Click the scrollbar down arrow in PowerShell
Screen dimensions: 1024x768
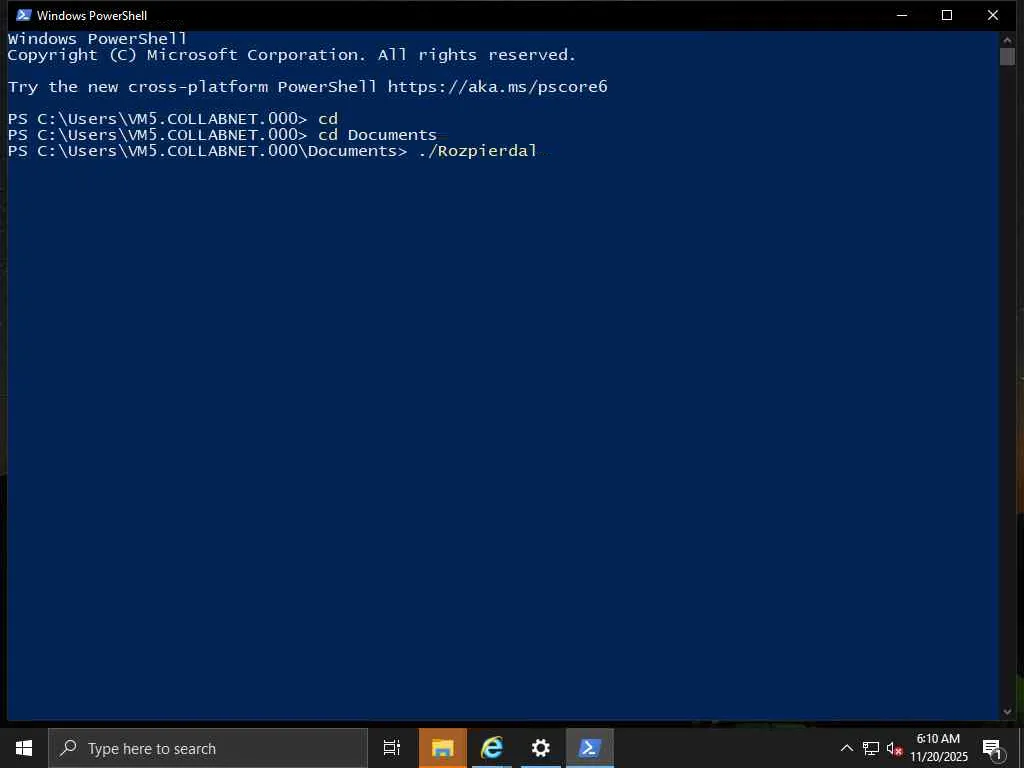(1007, 711)
